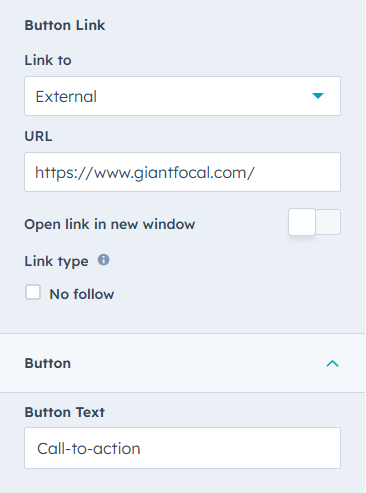The height and width of the screenshot is (493, 366).
Task: Click the Link to label
Action: click(48, 60)
